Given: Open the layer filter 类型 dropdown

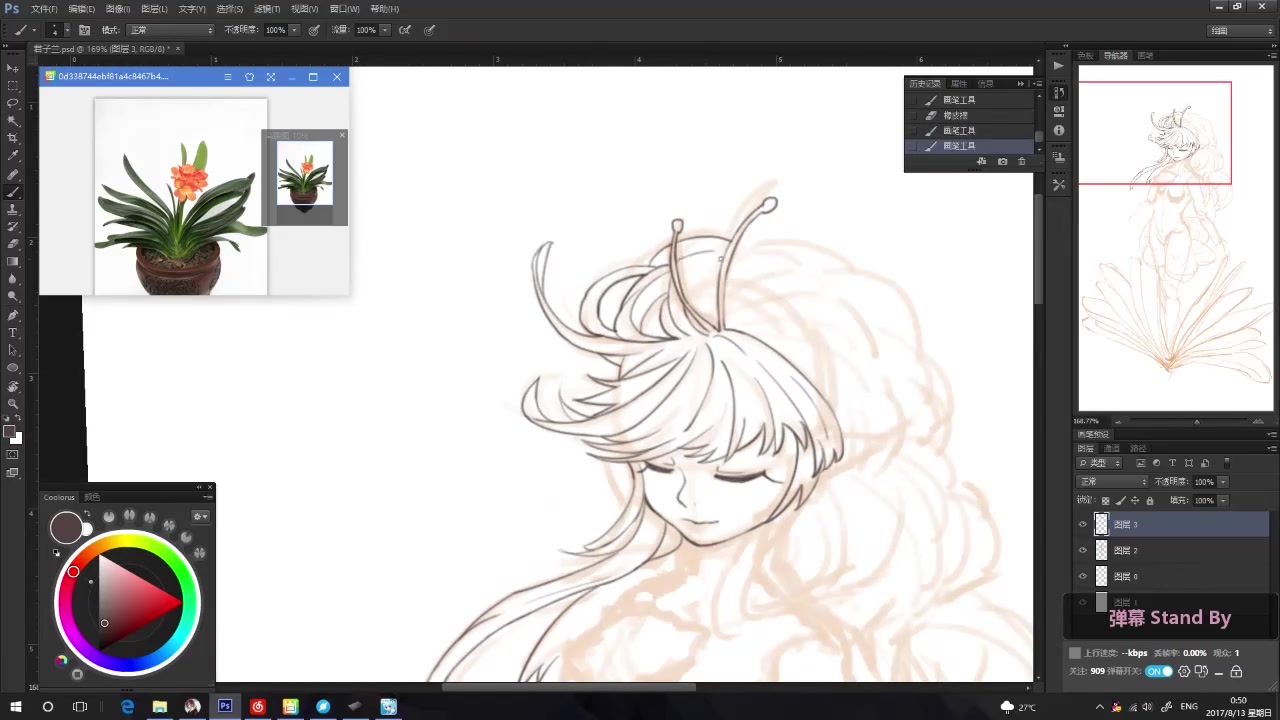Looking at the screenshot, I should click(x=1099, y=463).
